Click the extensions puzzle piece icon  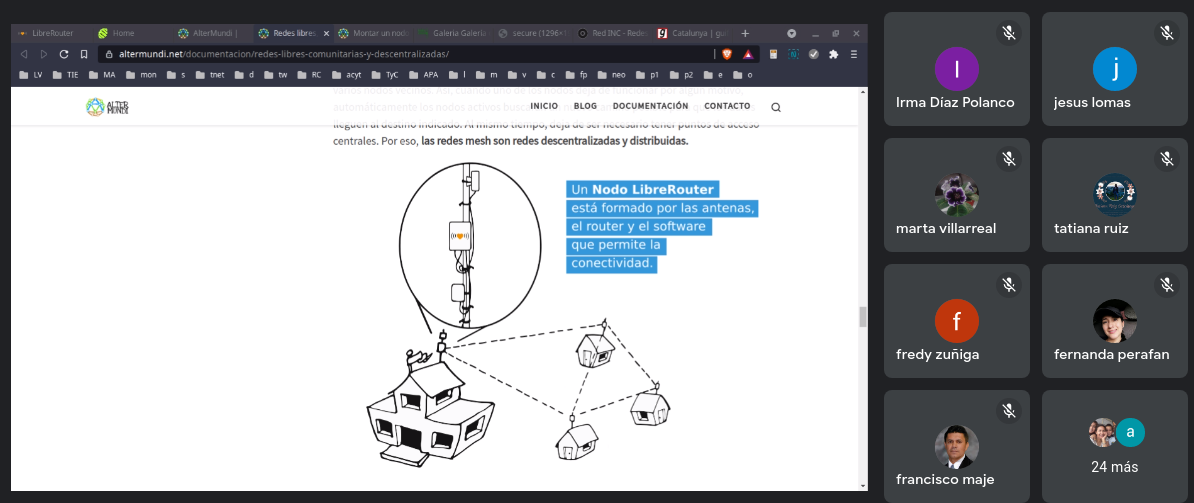coord(834,54)
